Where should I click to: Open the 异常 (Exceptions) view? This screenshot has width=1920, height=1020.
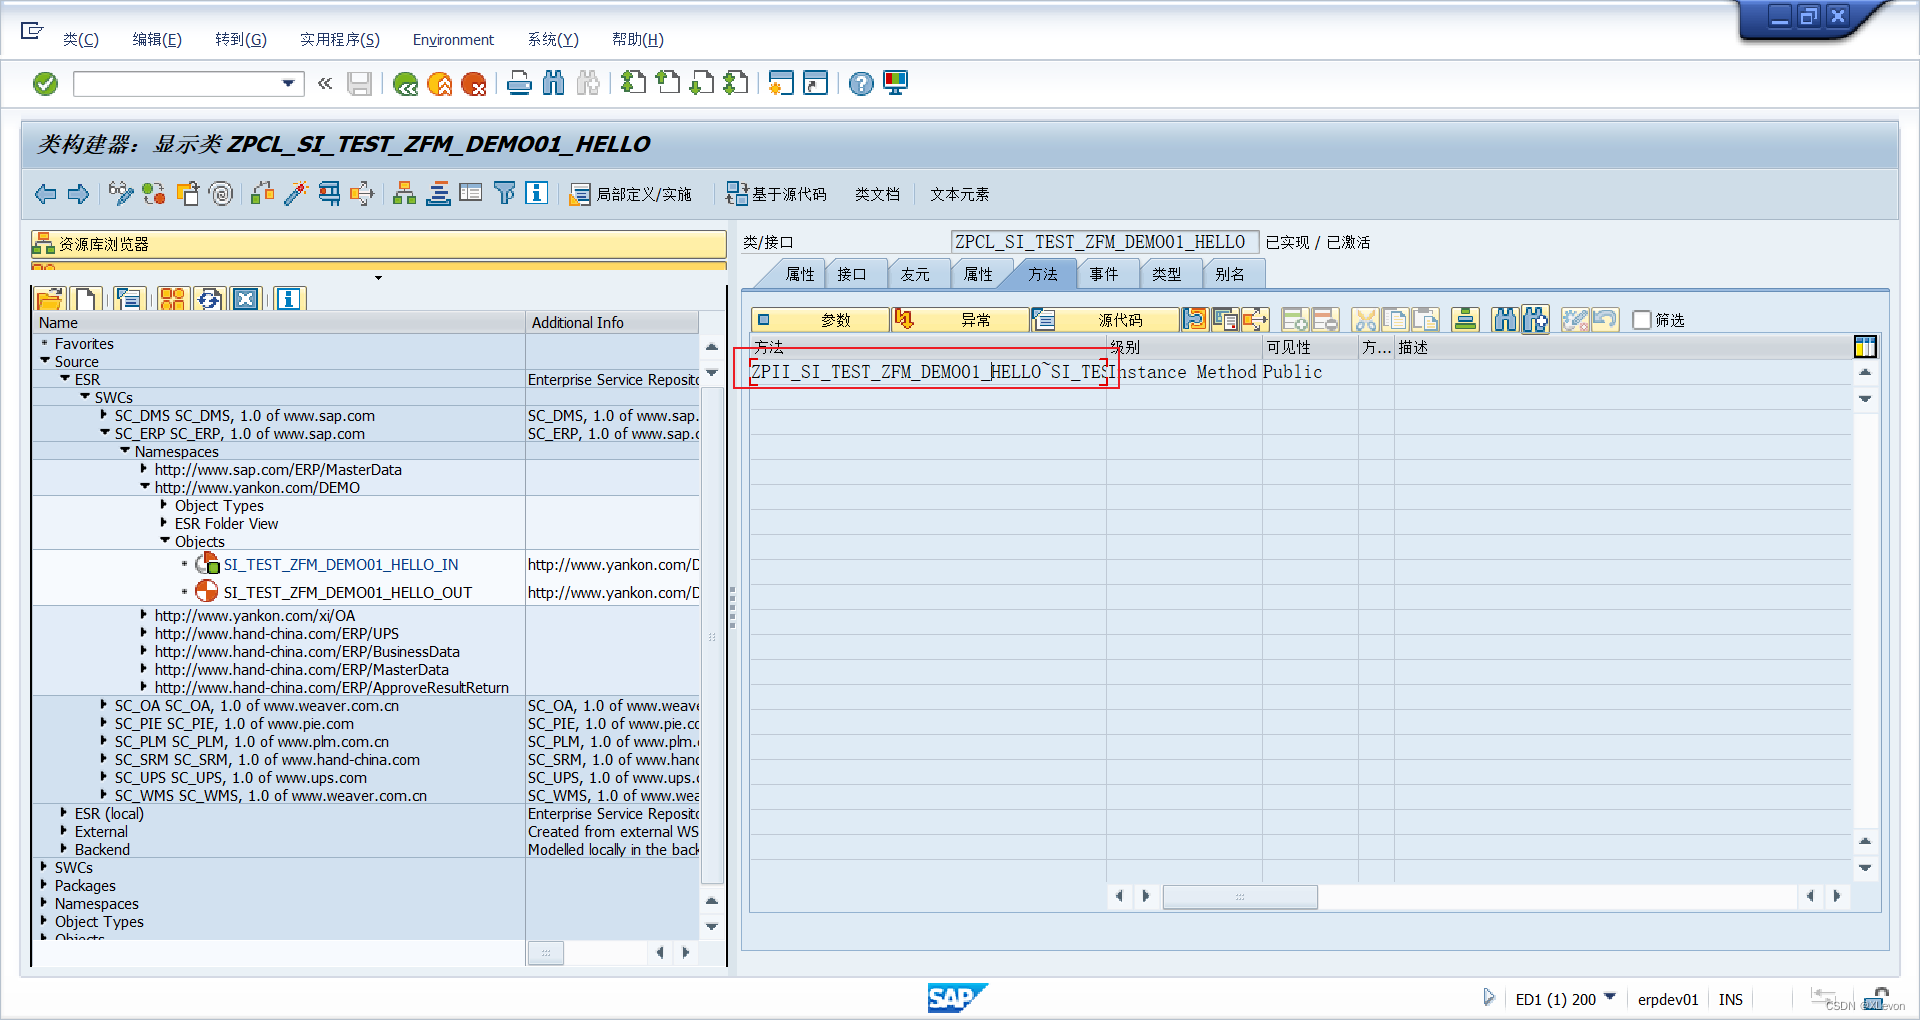pos(961,320)
